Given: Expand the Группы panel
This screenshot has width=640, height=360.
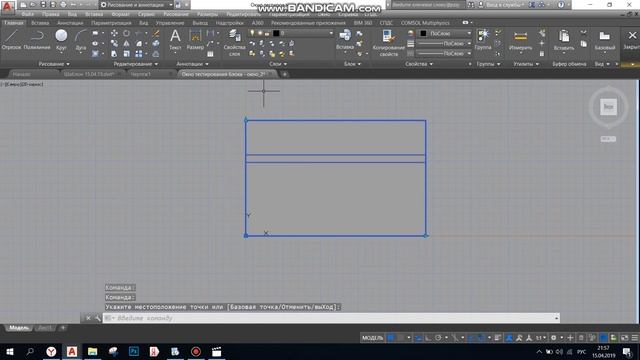Looking at the screenshot, I should pyautogui.click(x=488, y=64).
